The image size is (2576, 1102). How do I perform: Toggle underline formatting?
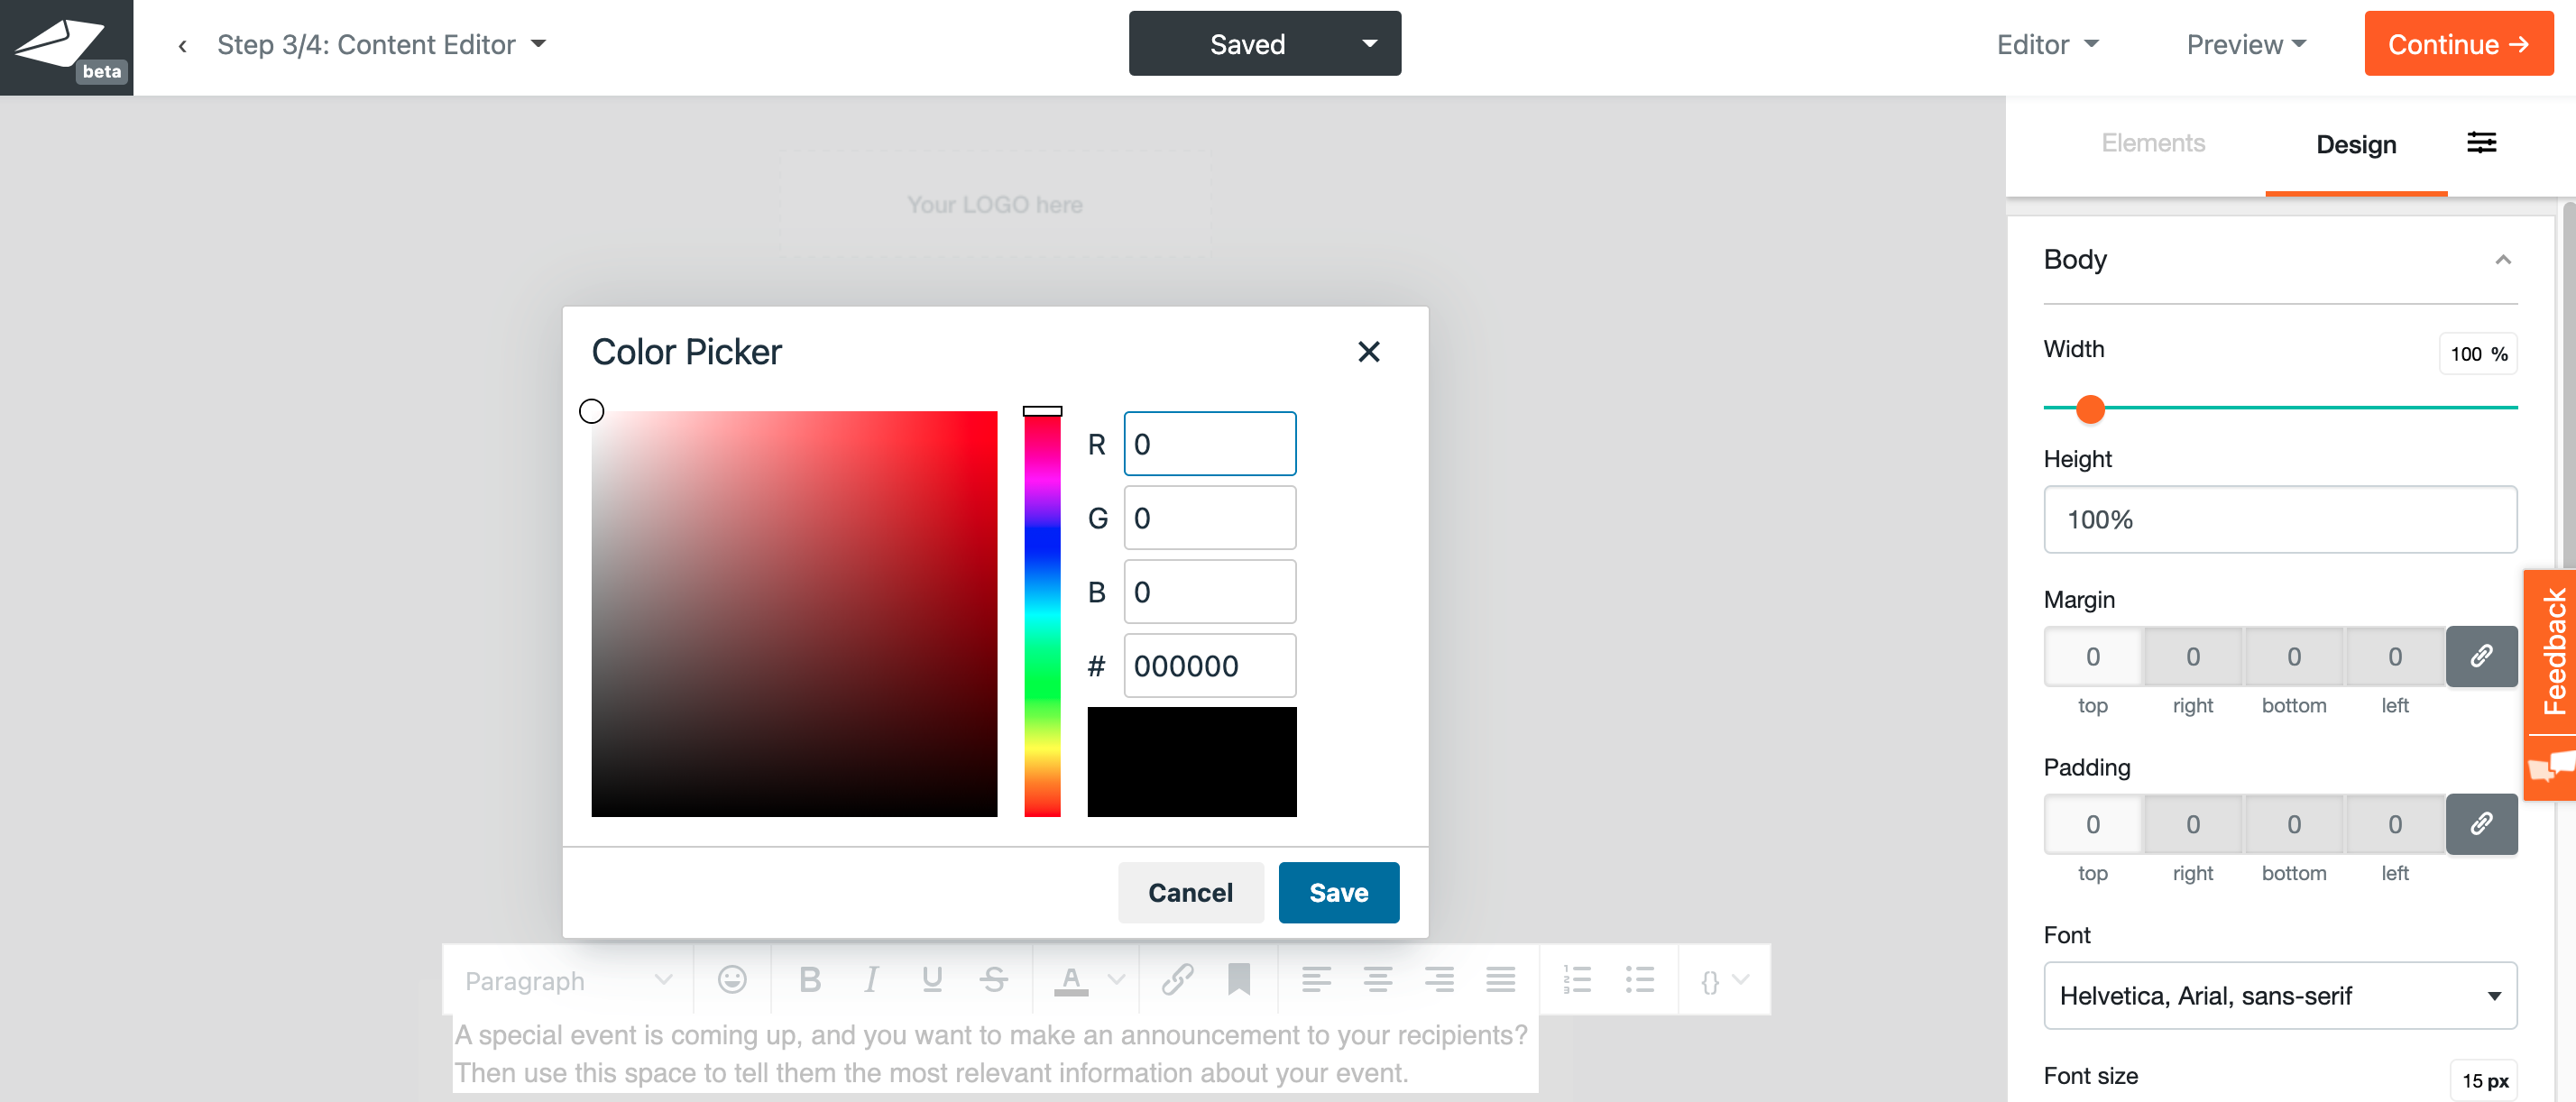(932, 979)
